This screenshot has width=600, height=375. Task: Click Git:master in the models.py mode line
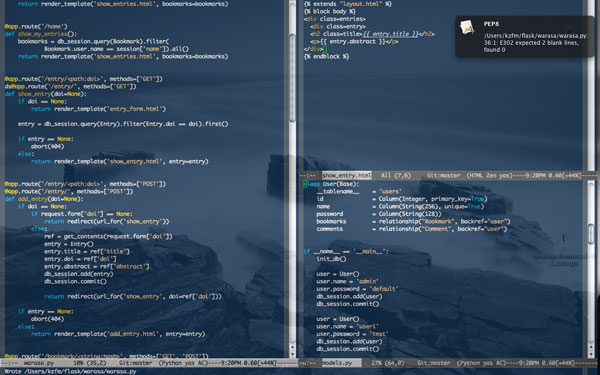(434, 363)
